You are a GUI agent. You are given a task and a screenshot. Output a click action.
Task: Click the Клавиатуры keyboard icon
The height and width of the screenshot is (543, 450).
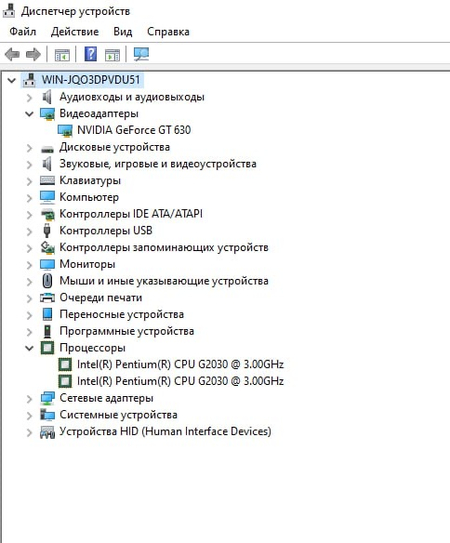point(47,180)
